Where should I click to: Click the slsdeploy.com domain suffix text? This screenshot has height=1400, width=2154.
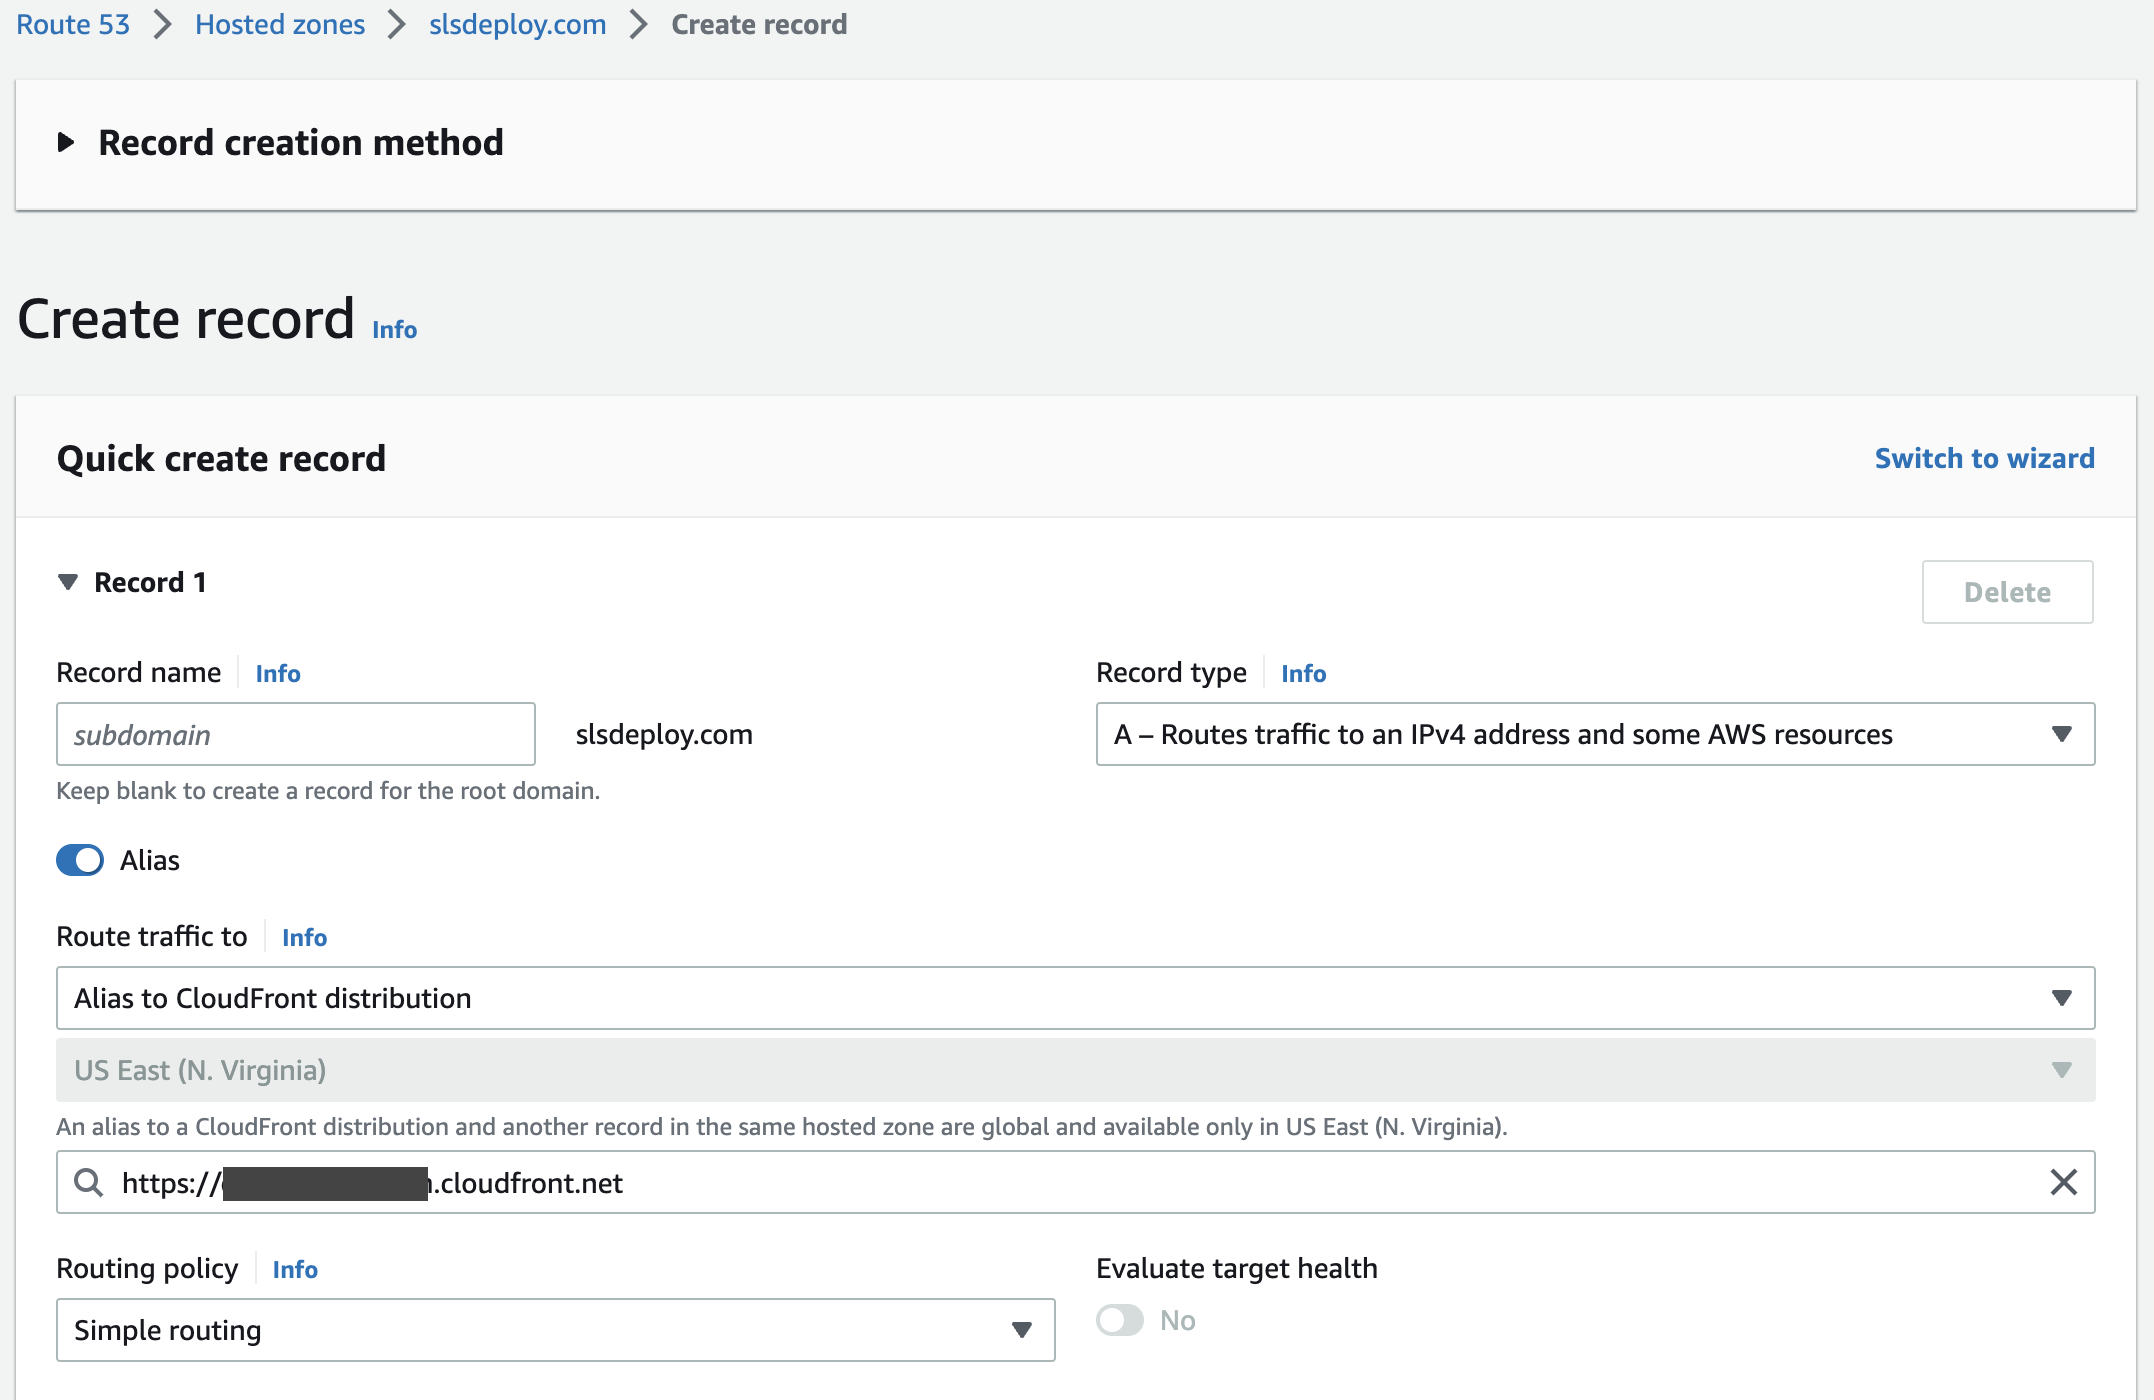pyautogui.click(x=664, y=734)
